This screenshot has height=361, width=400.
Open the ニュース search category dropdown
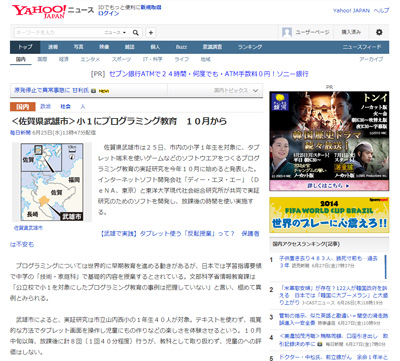click(x=115, y=33)
